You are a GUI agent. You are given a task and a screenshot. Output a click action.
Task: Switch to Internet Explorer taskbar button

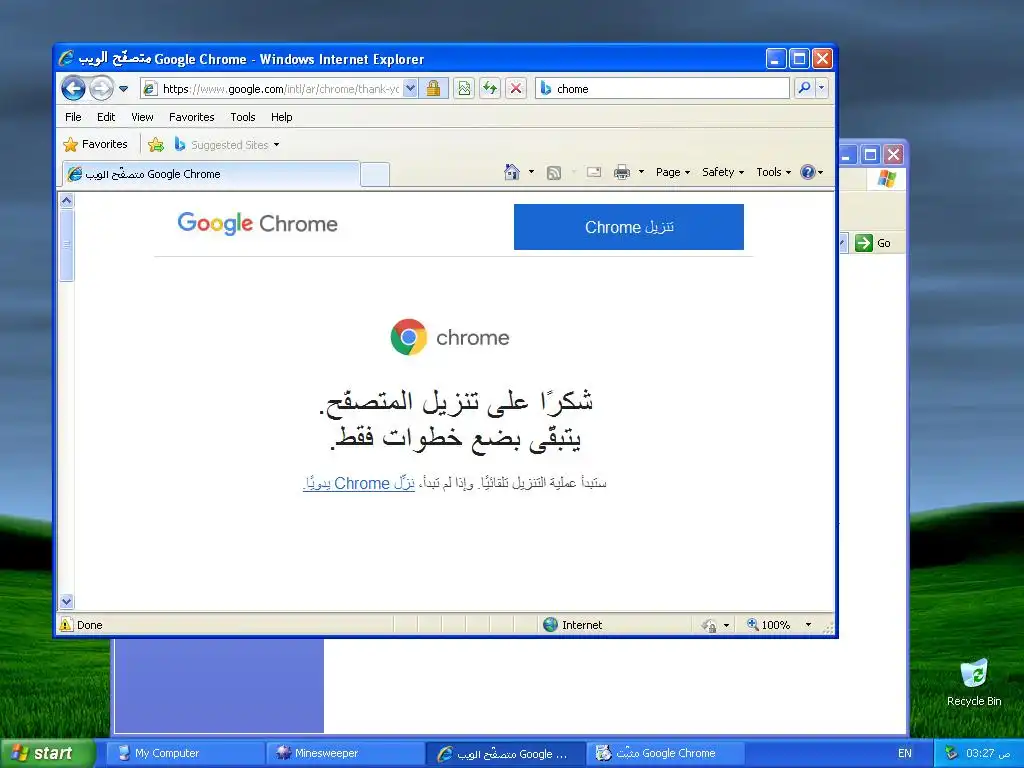505,753
